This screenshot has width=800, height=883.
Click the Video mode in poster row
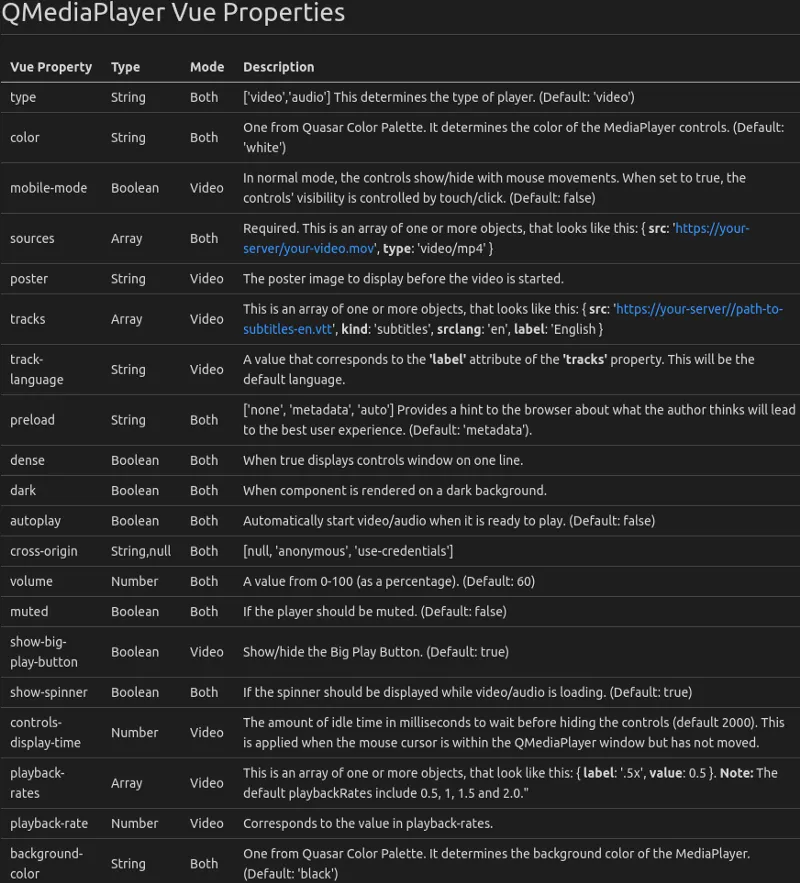(x=207, y=279)
